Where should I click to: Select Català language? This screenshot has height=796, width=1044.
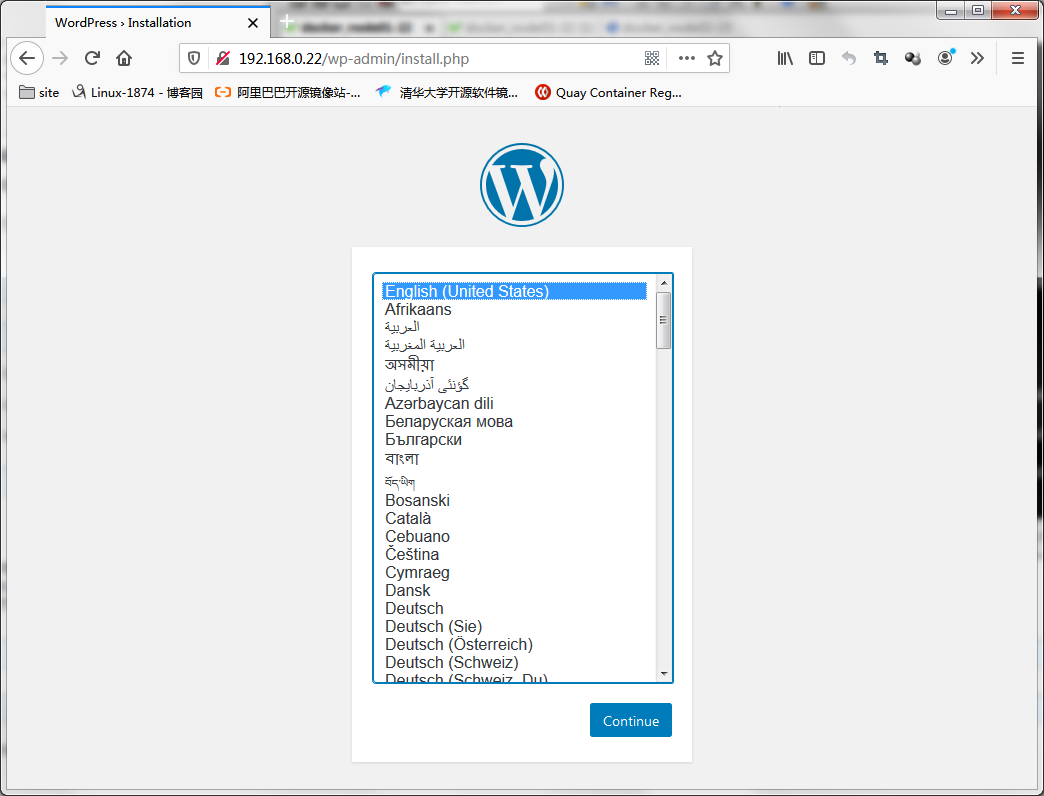pyautogui.click(x=515, y=518)
